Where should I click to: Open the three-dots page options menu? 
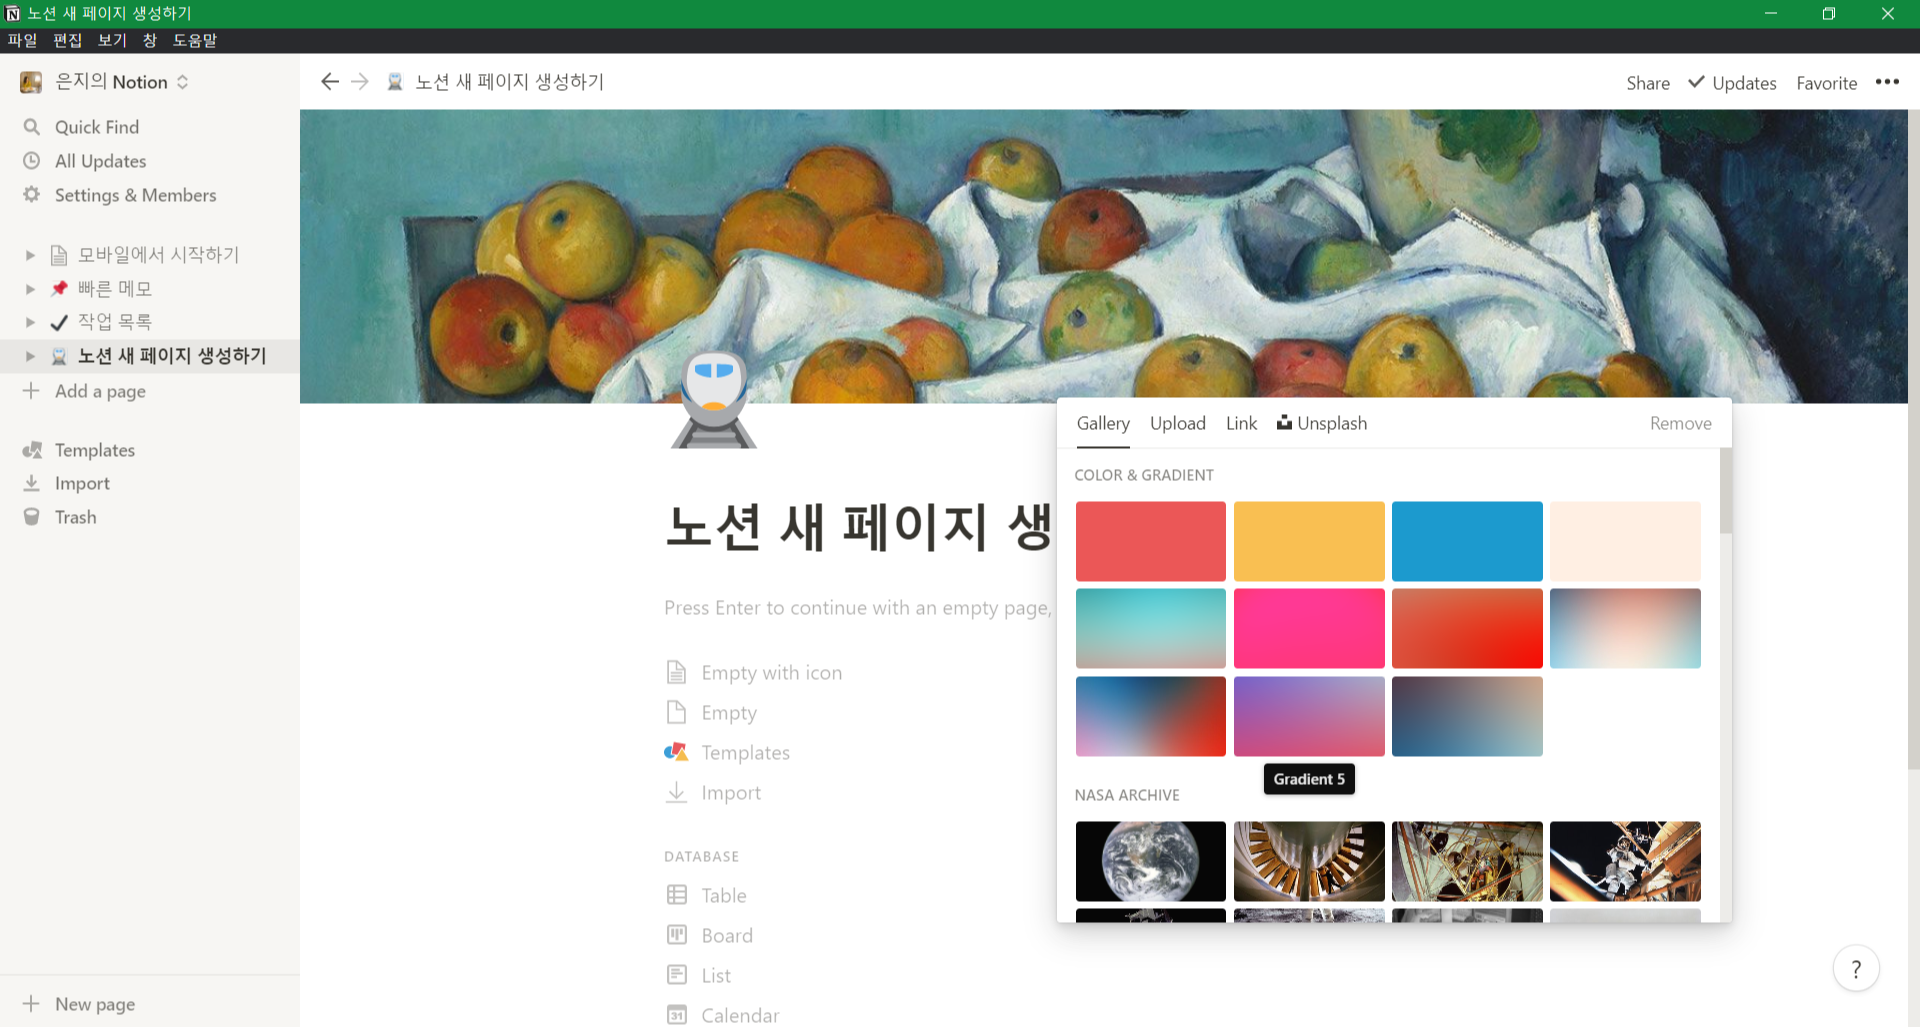1887,82
